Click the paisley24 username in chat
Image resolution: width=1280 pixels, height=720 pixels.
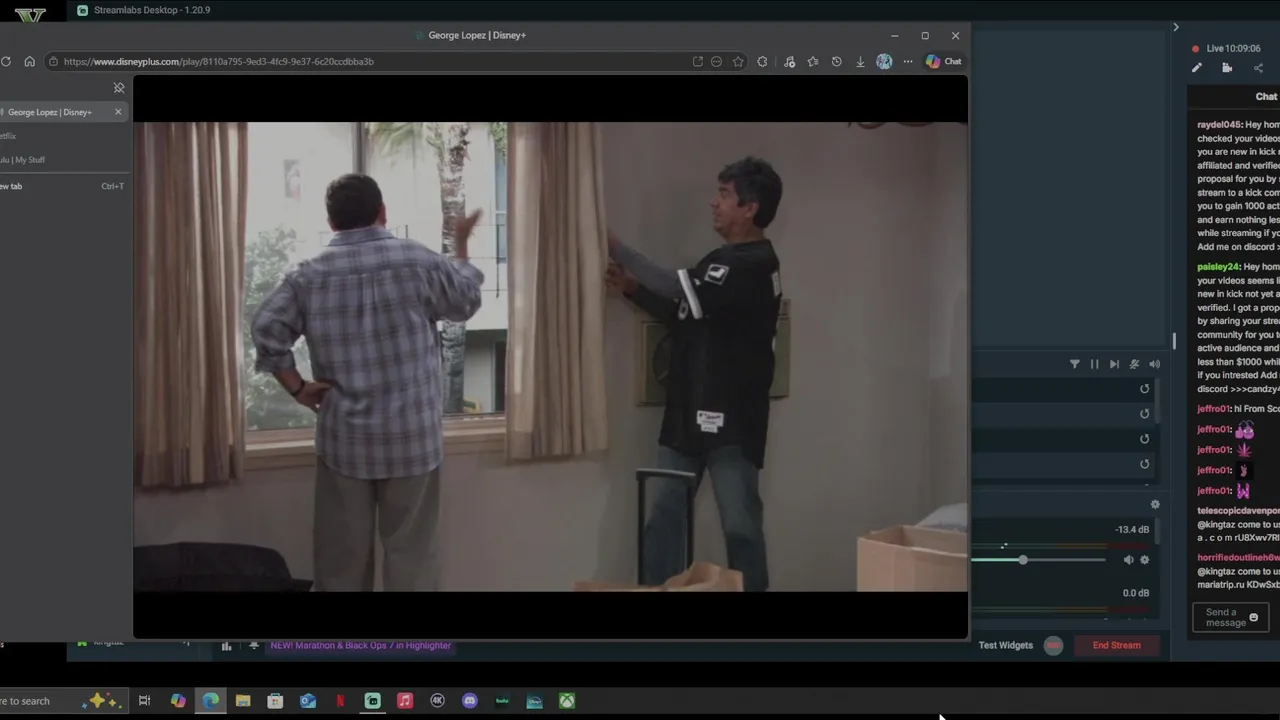pyautogui.click(x=1219, y=267)
